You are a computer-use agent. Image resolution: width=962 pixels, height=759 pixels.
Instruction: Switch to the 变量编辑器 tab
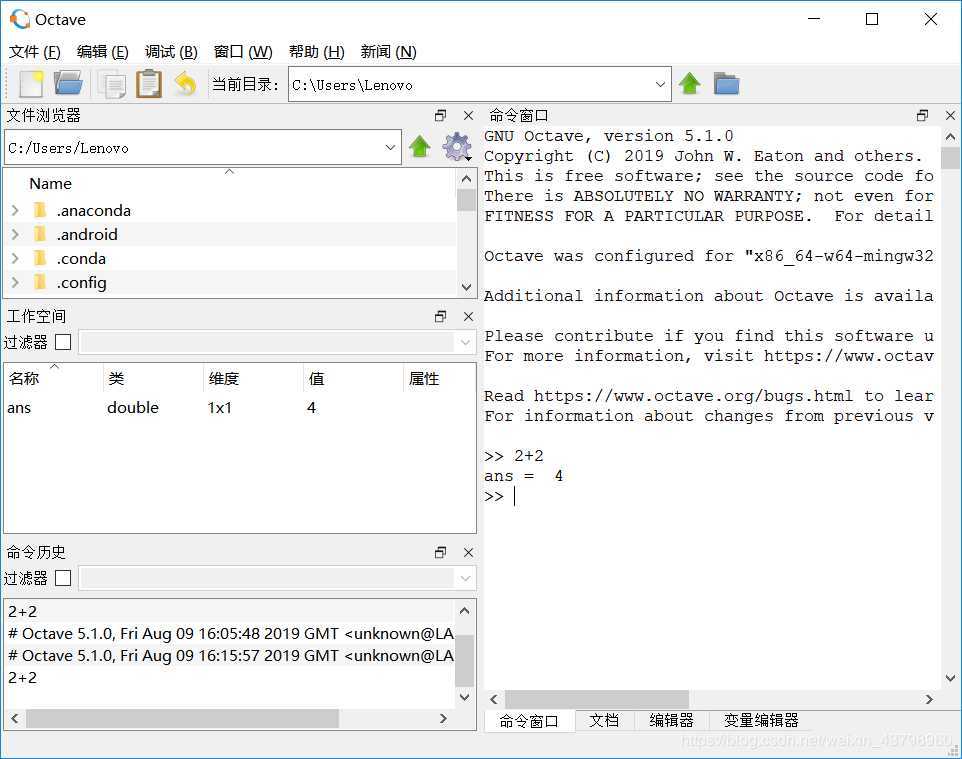click(x=761, y=720)
